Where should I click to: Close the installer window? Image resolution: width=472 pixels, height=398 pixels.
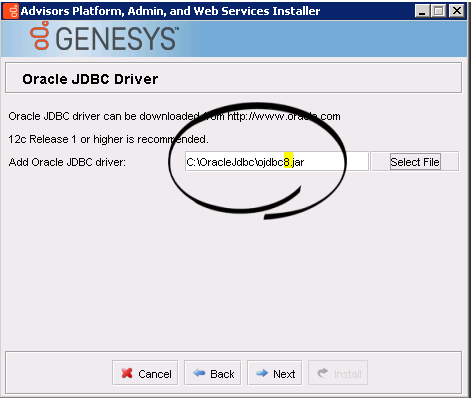[x=457, y=11]
